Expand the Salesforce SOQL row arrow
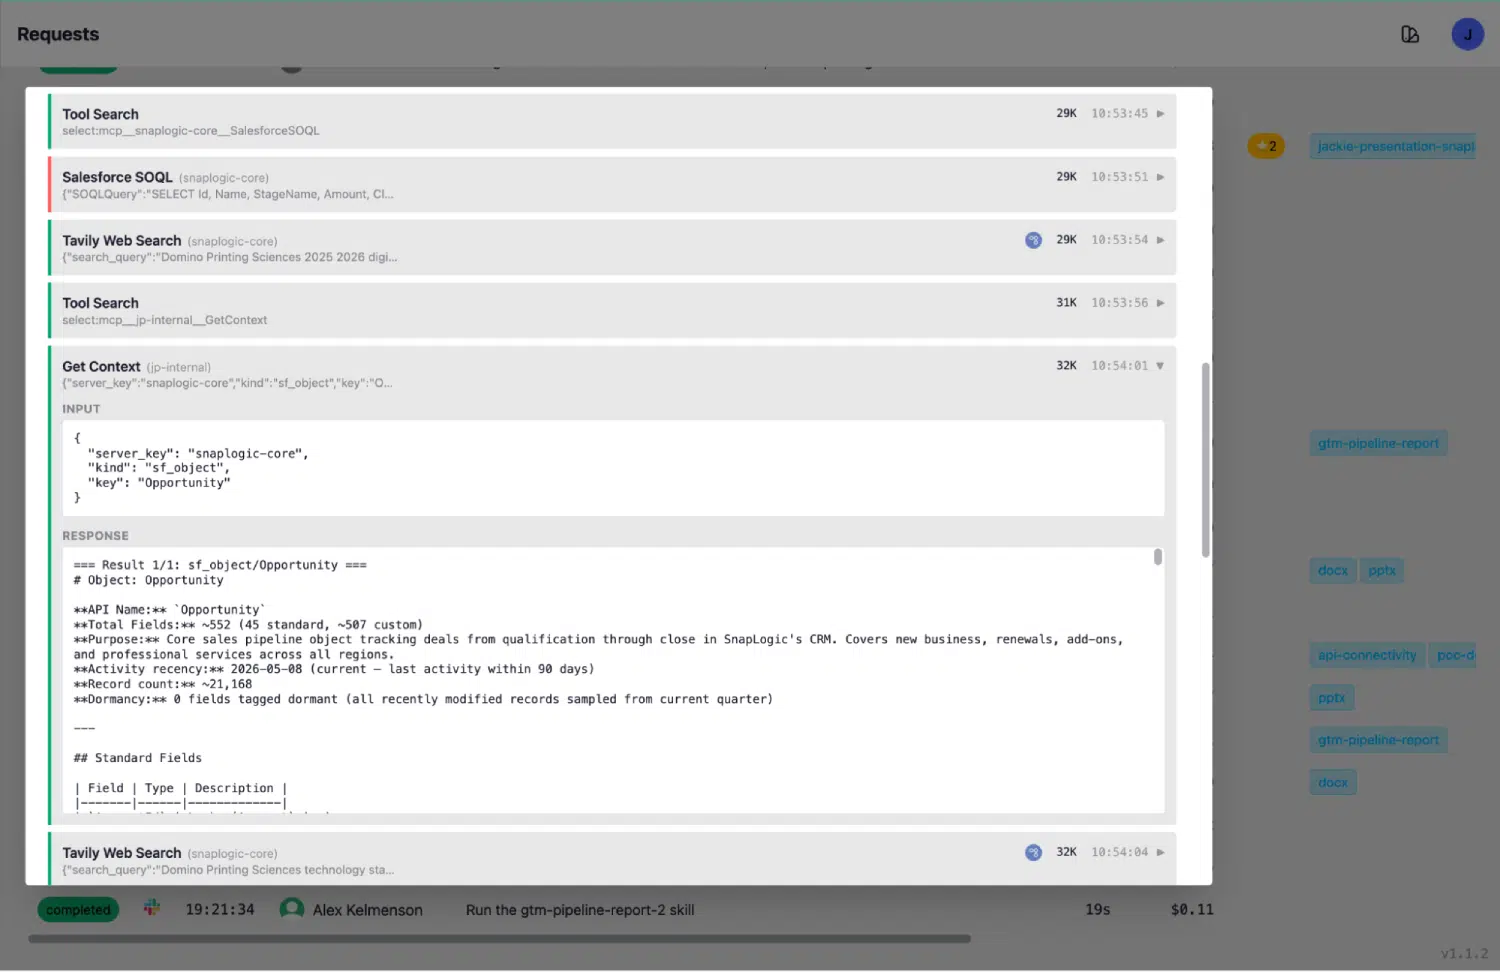The image size is (1500, 972). pyautogui.click(x=1160, y=177)
